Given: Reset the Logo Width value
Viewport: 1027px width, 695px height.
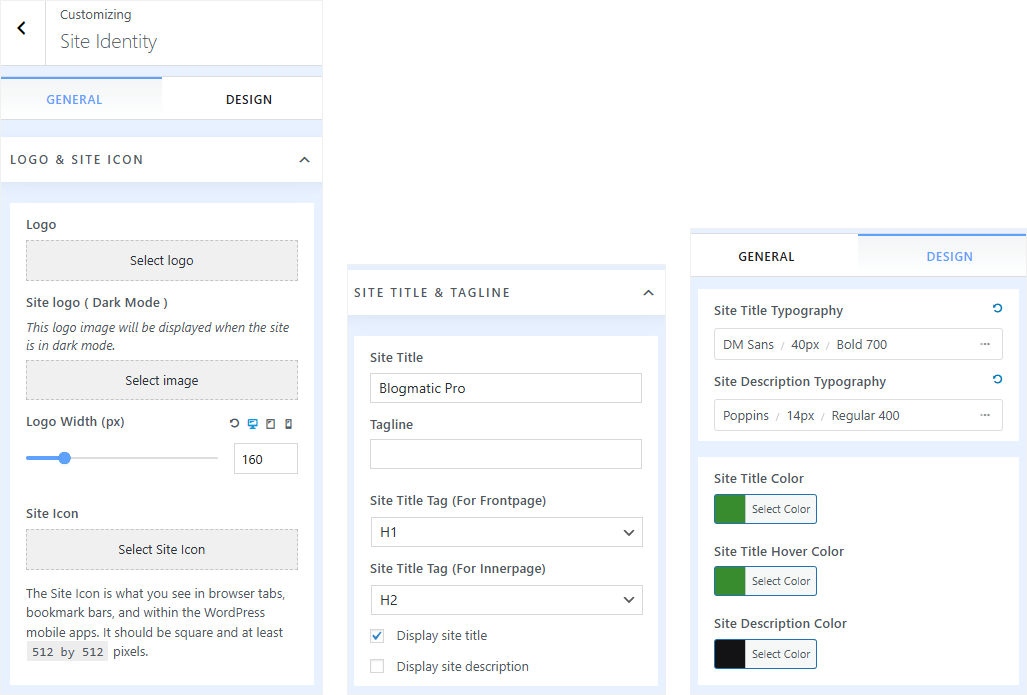Looking at the screenshot, I should pyautogui.click(x=234, y=424).
